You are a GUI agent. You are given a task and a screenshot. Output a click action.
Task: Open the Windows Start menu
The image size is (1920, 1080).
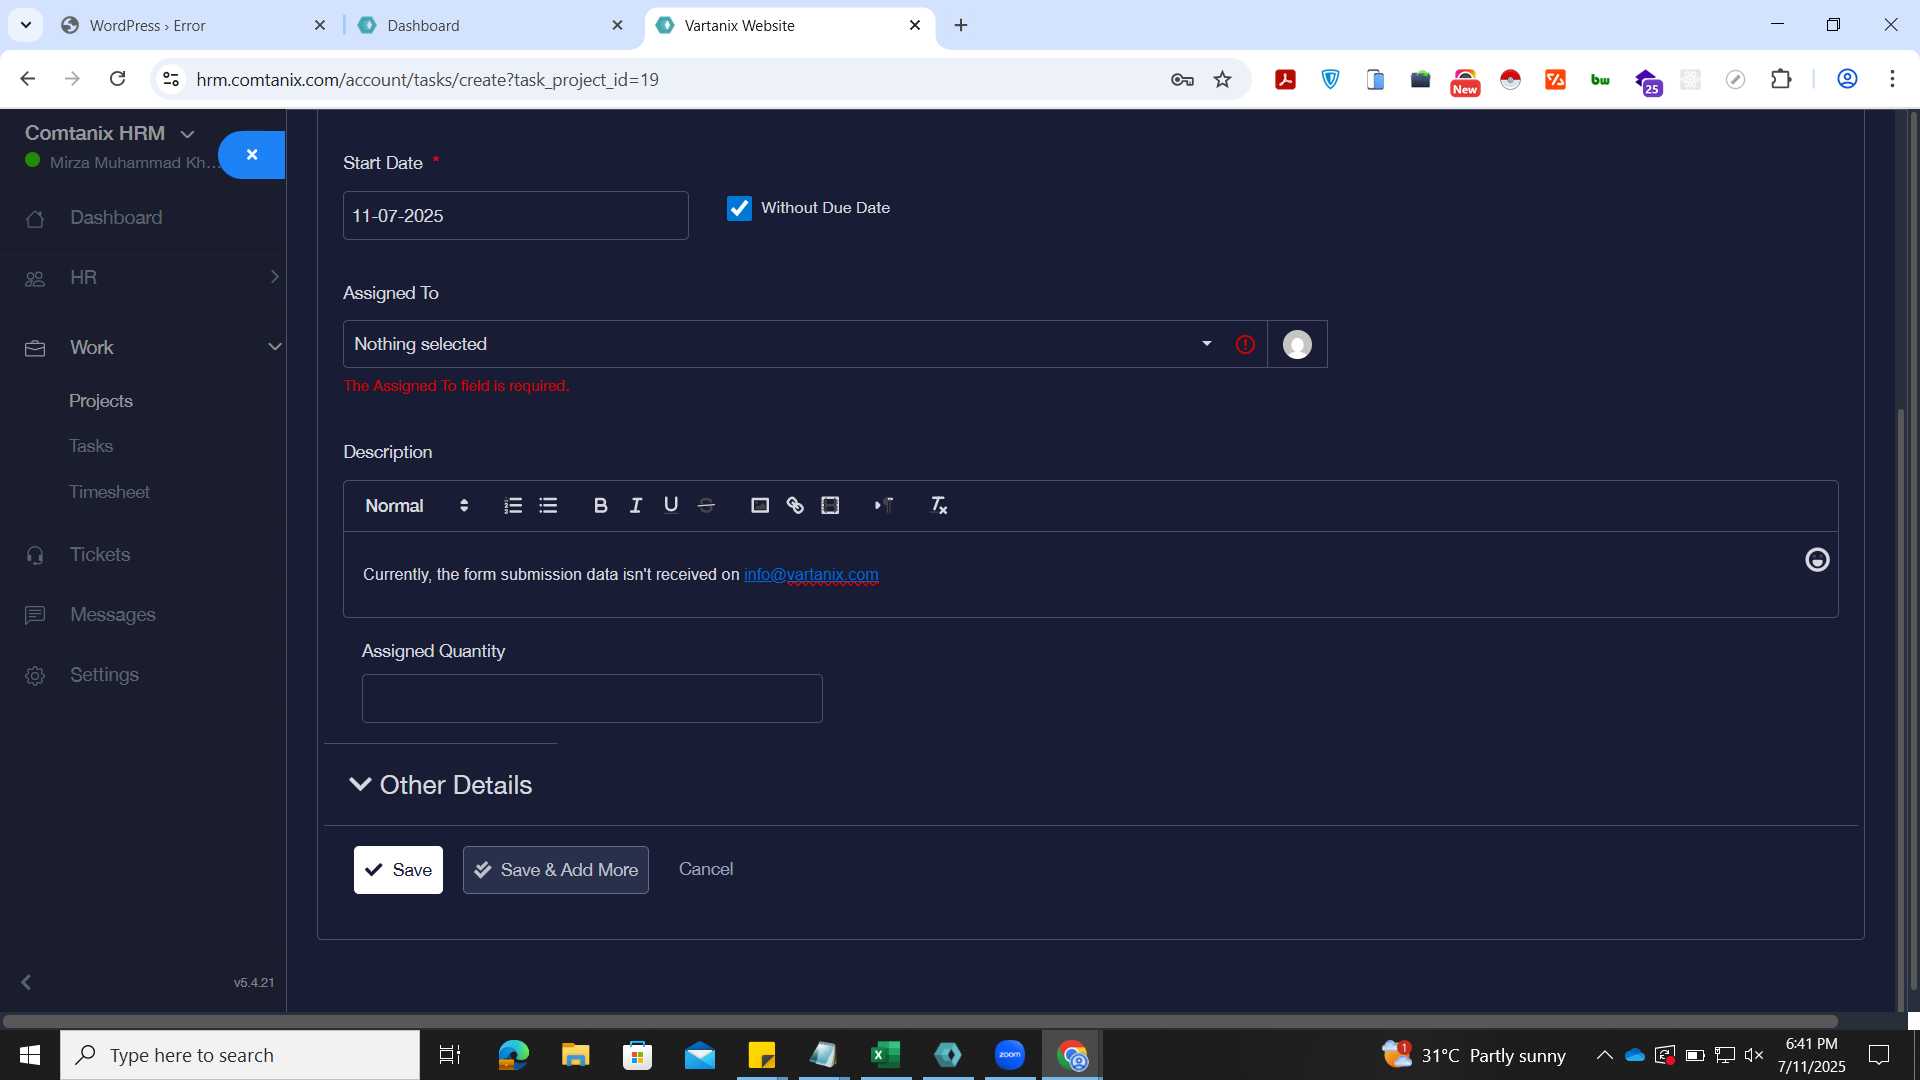(30, 1055)
